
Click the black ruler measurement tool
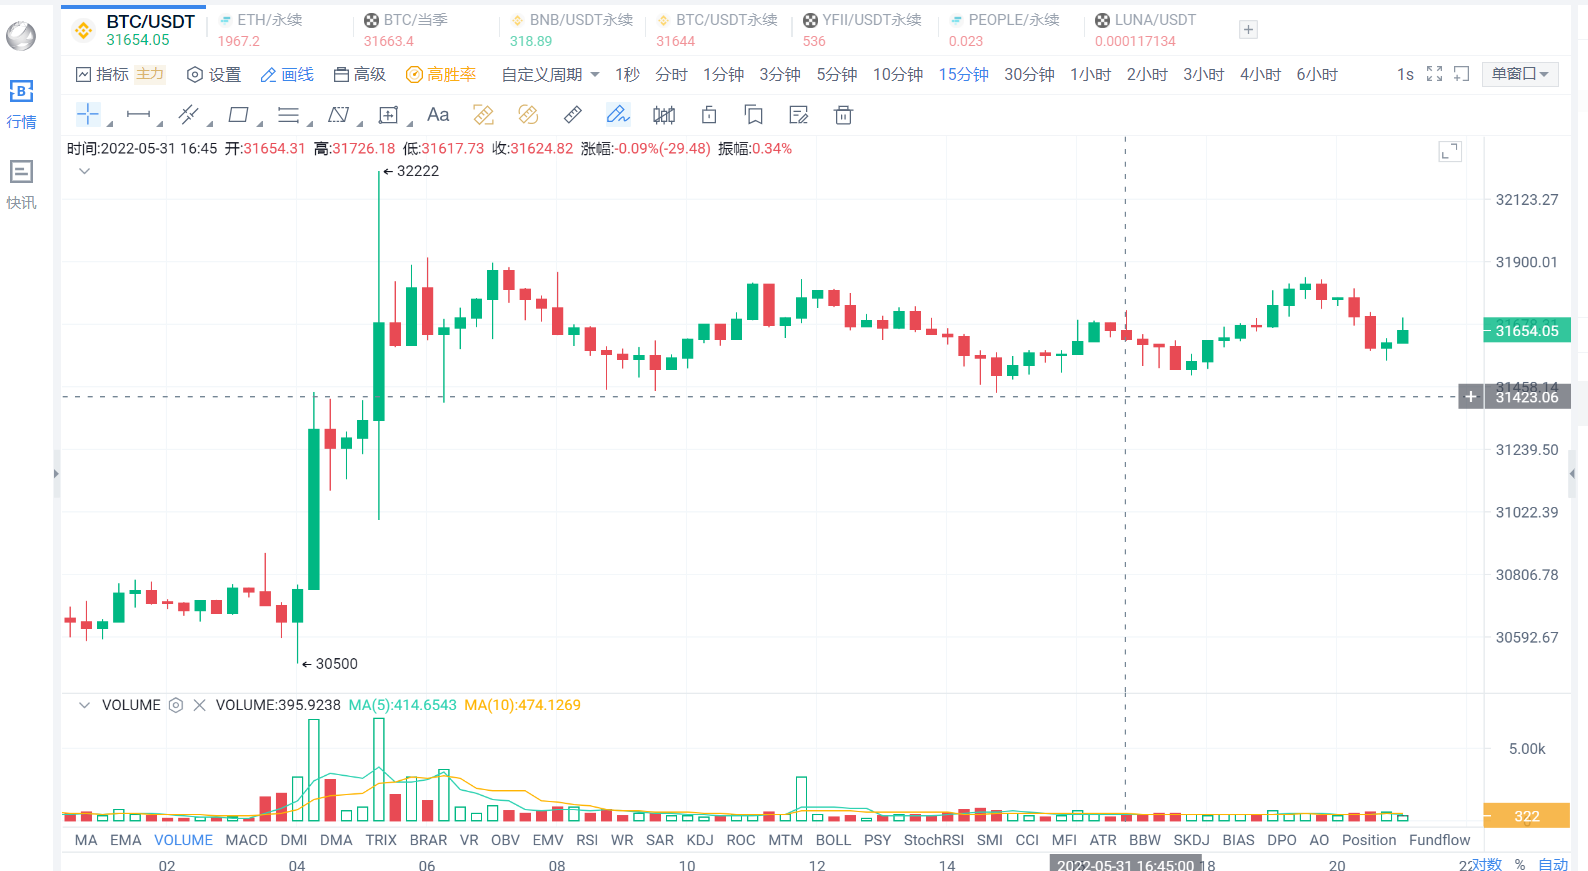tap(573, 115)
